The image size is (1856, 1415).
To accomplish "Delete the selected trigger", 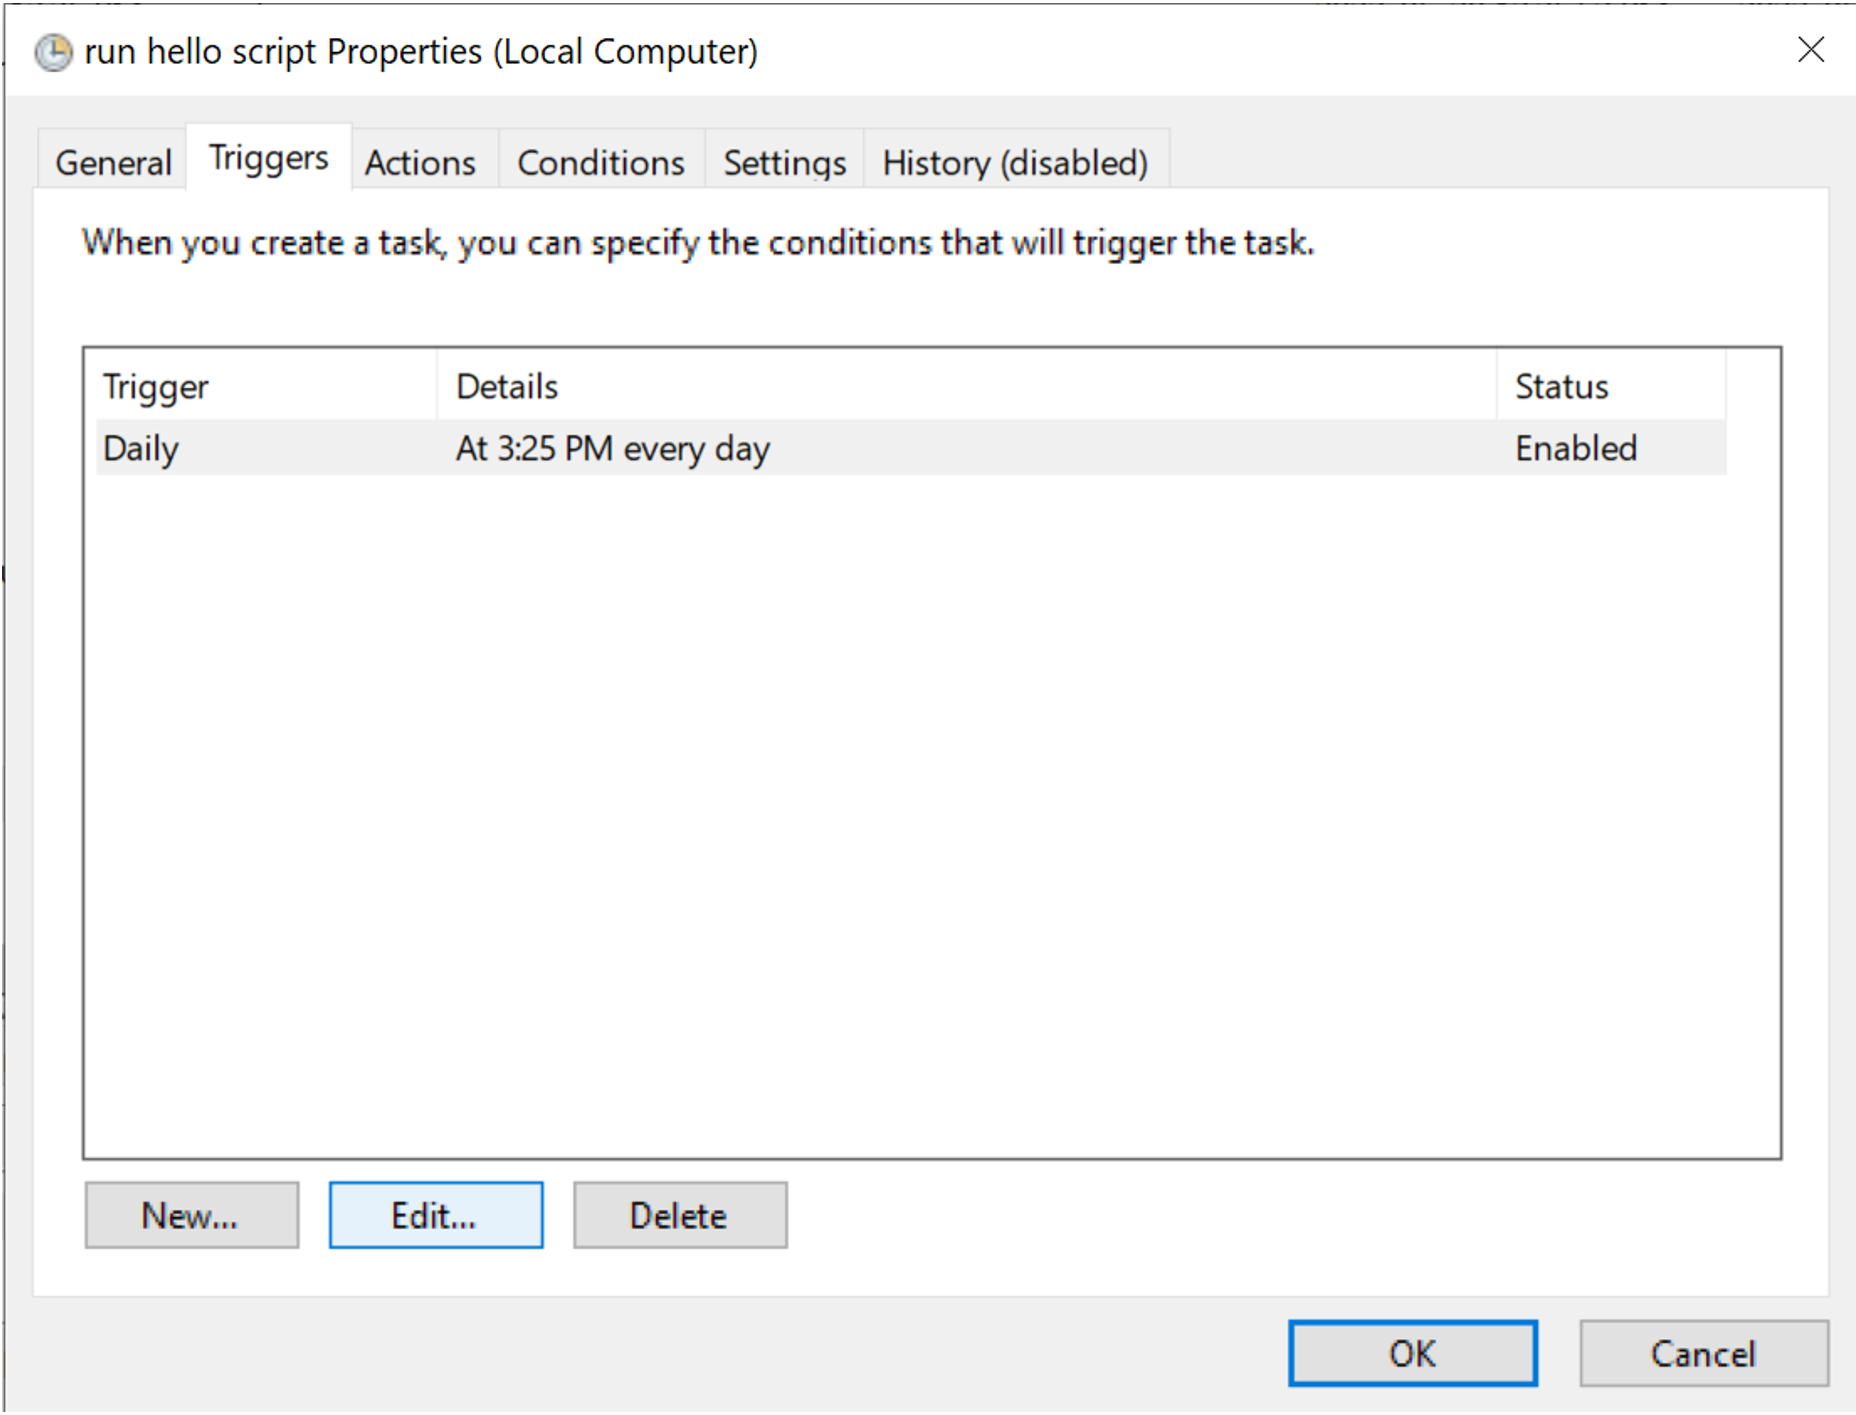I will (x=679, y=1215).
